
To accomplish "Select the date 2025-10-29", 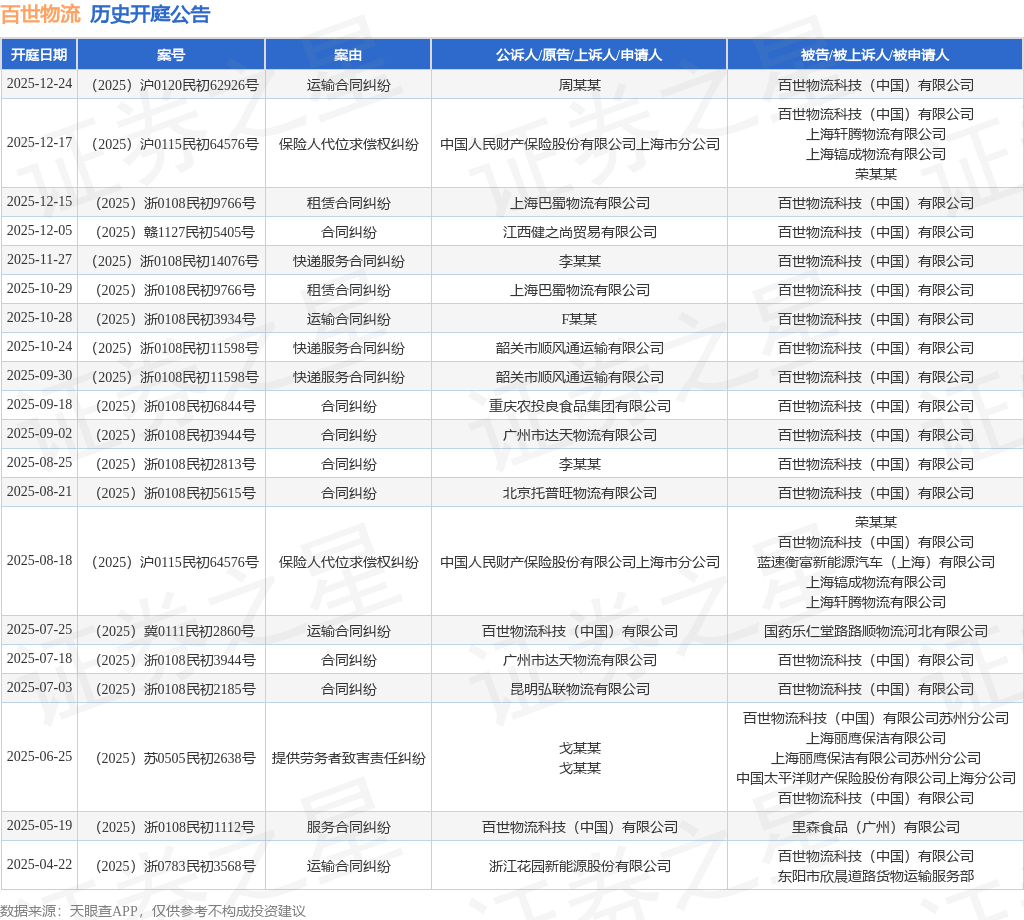I will pos(39,288).
